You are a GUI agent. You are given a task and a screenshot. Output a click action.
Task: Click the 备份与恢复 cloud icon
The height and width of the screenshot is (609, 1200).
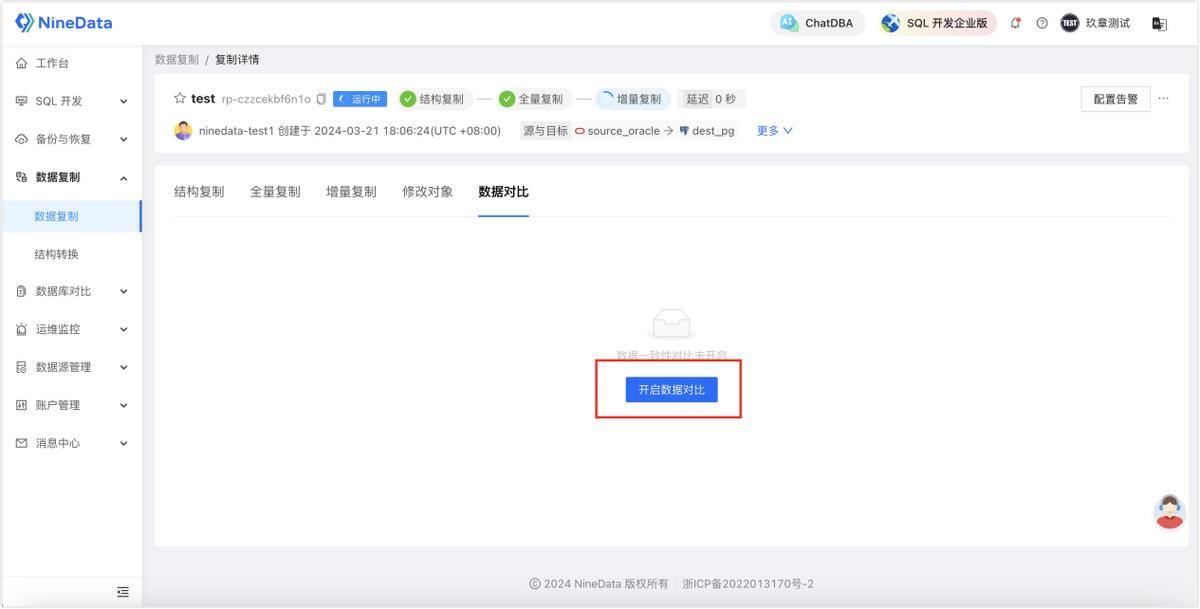22,139
